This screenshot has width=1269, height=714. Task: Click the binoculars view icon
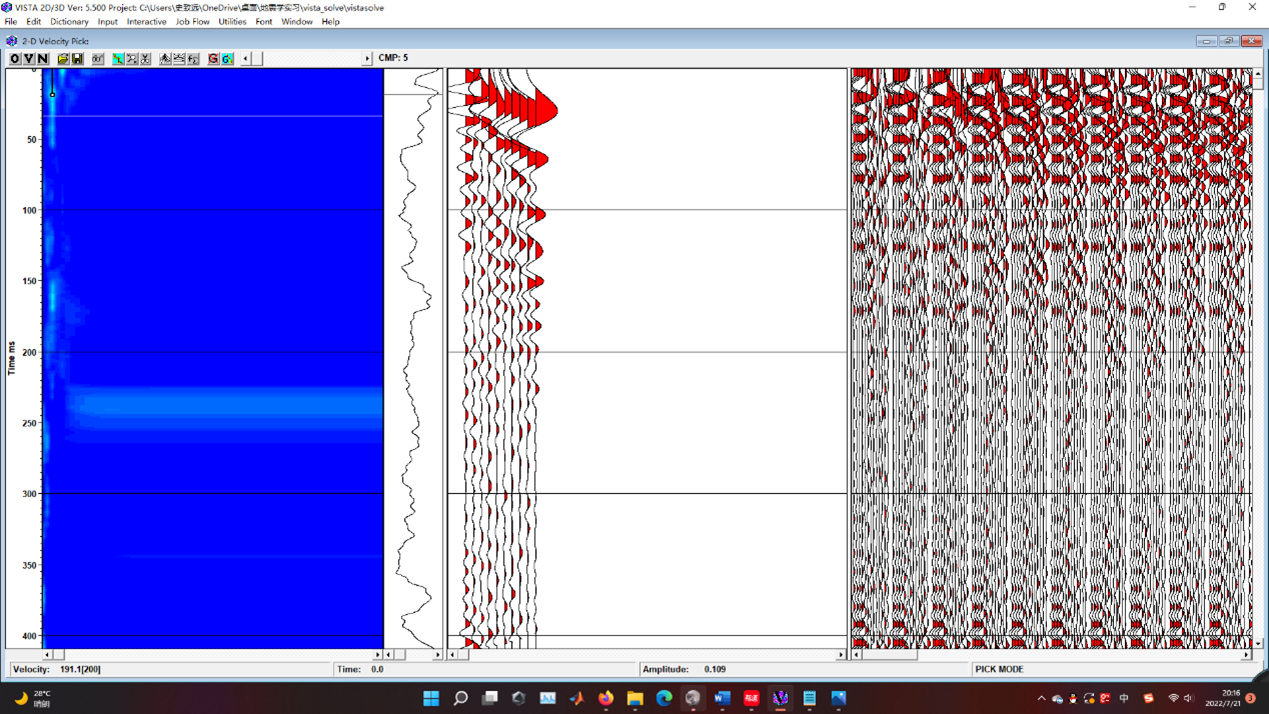tap(98, 59)
